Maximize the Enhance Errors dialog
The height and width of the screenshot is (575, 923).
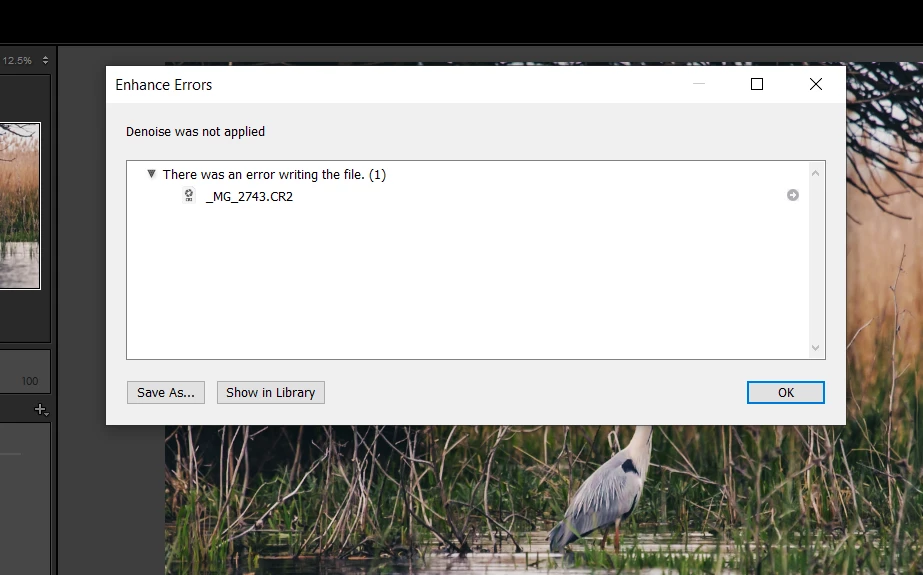tap(757, 84)
